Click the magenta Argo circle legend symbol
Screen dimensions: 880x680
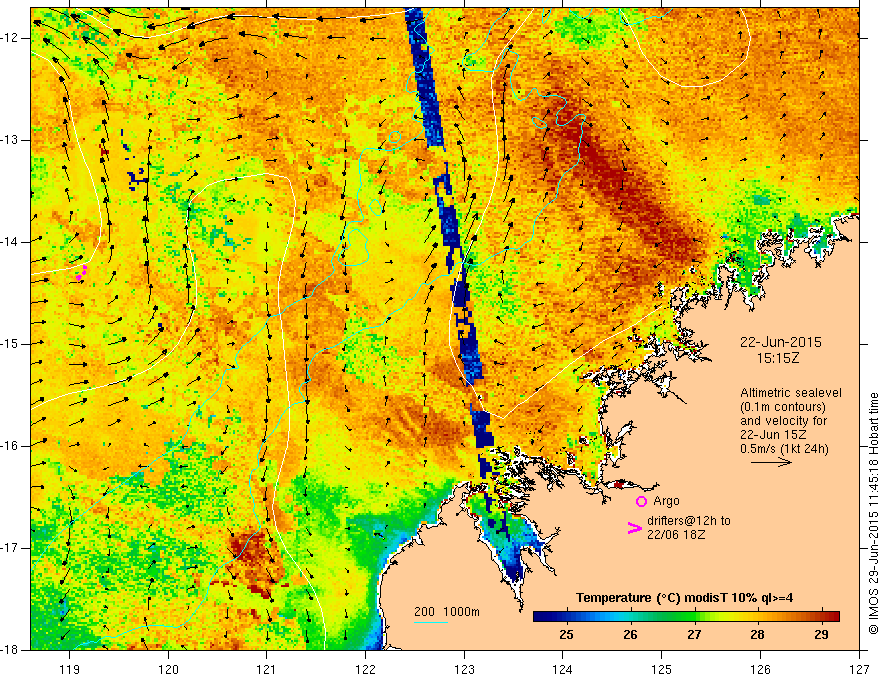[641, 501]
